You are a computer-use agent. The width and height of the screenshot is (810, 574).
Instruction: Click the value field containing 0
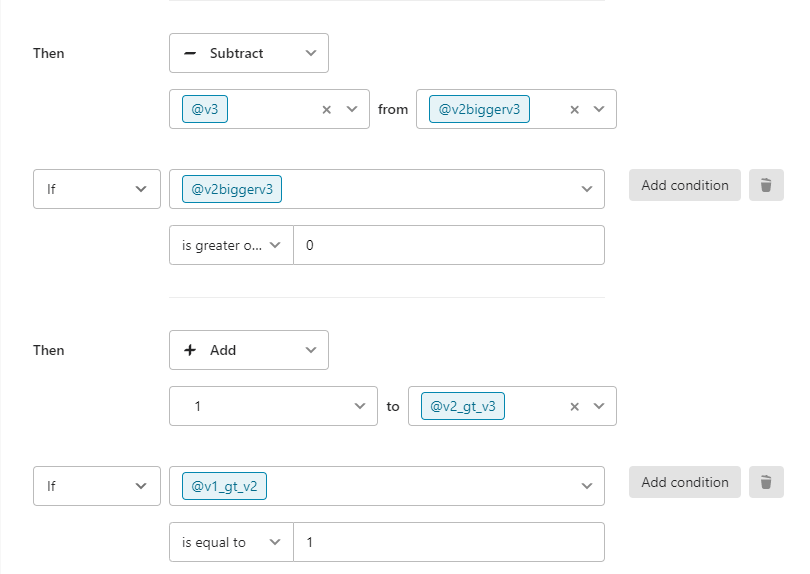pyautogui.click(x=449, y=245)
